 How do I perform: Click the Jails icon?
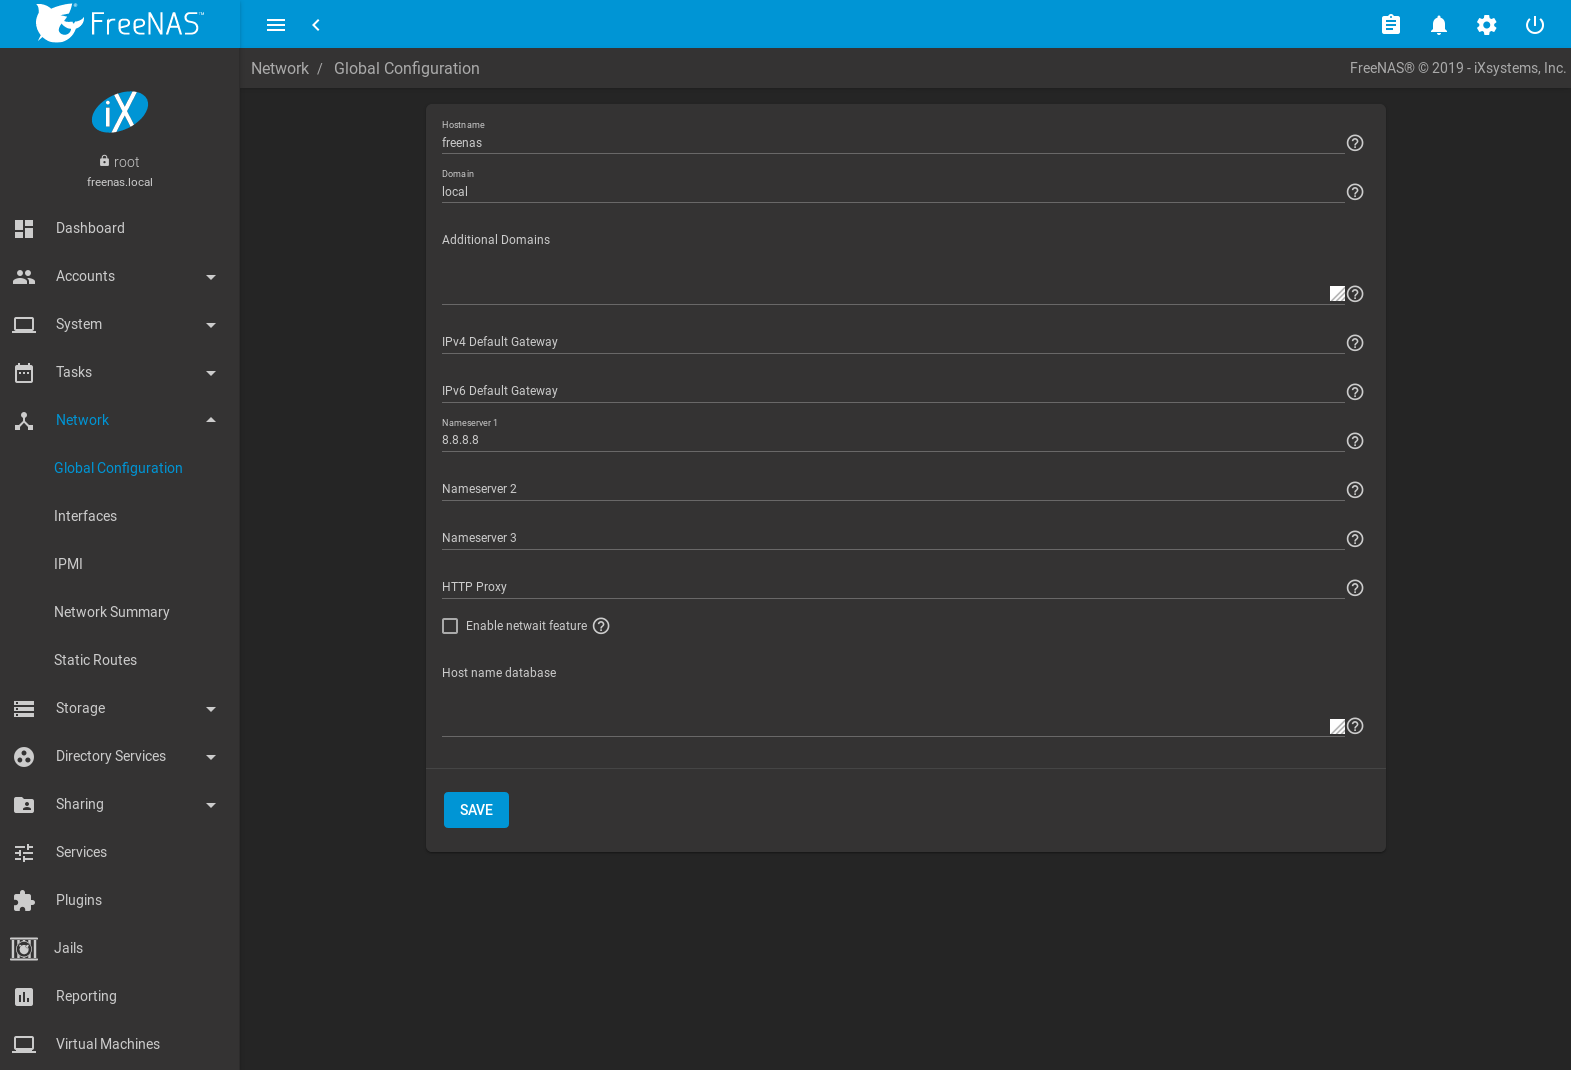click(x=24, y=948)
